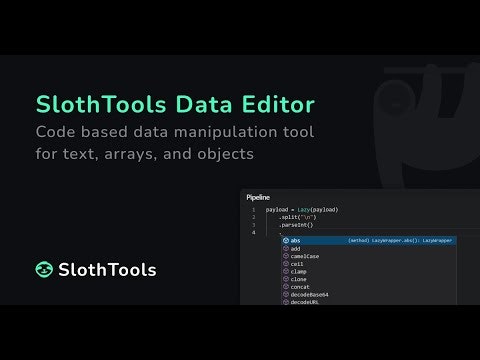Click the 'SlothTools Data Editor' green title
The width and height of the screenshot is (480, 360).
tap(175, 104)
